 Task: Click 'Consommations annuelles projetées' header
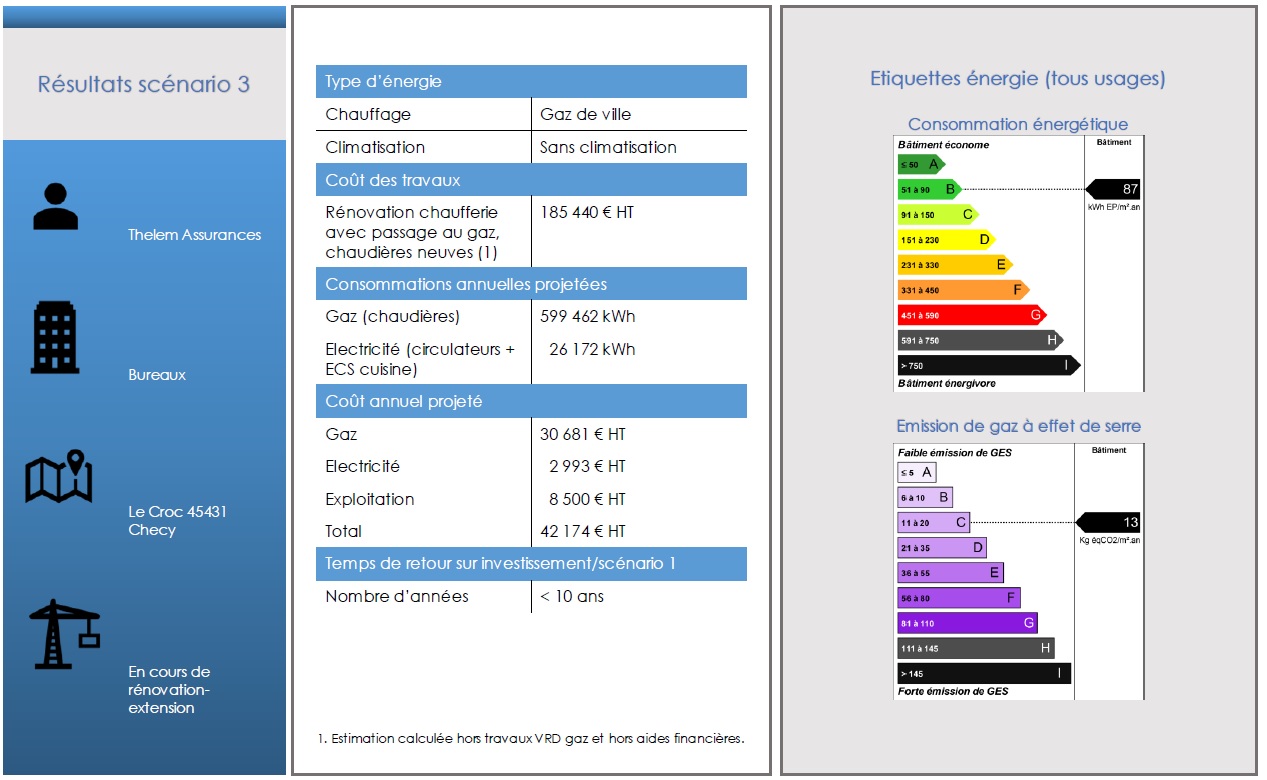[x=531, y=284]
